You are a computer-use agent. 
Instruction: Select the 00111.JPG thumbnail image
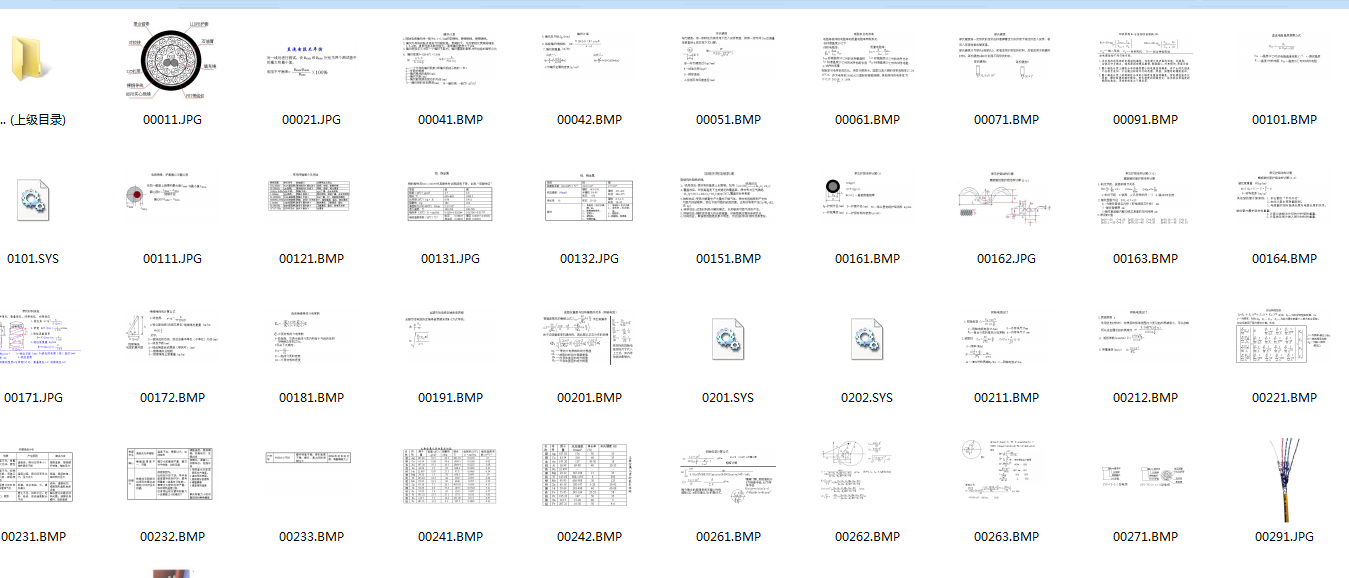click(172, 198)
